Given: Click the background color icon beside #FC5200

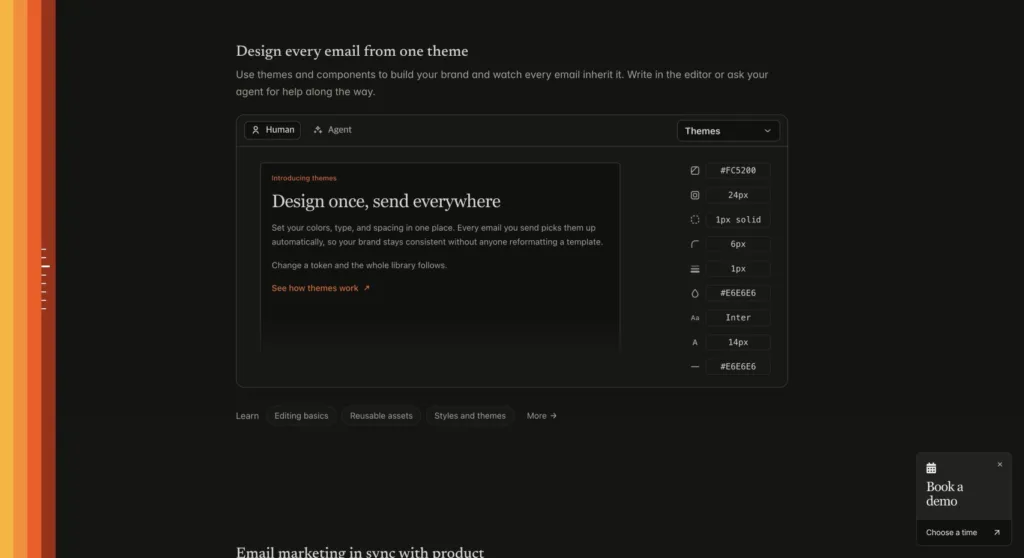Looking at the screenshot, I should 695,171.
